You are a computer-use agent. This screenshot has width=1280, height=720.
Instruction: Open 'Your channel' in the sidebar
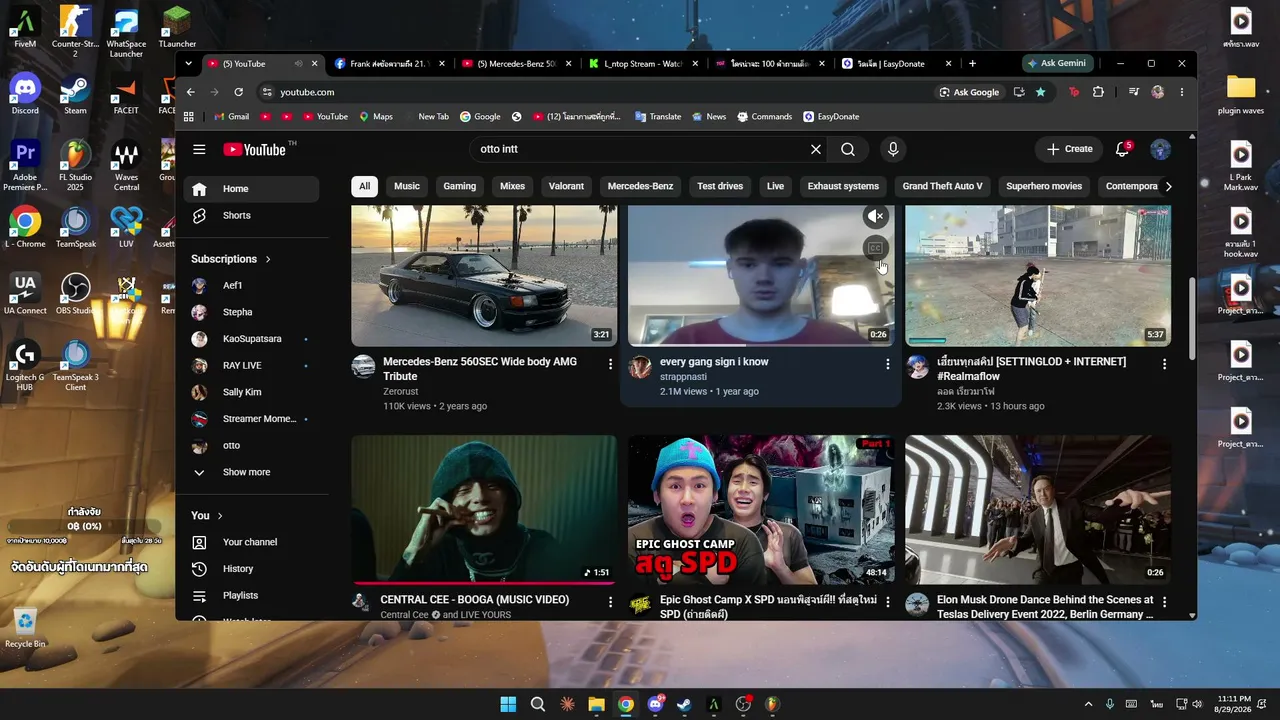252,542
